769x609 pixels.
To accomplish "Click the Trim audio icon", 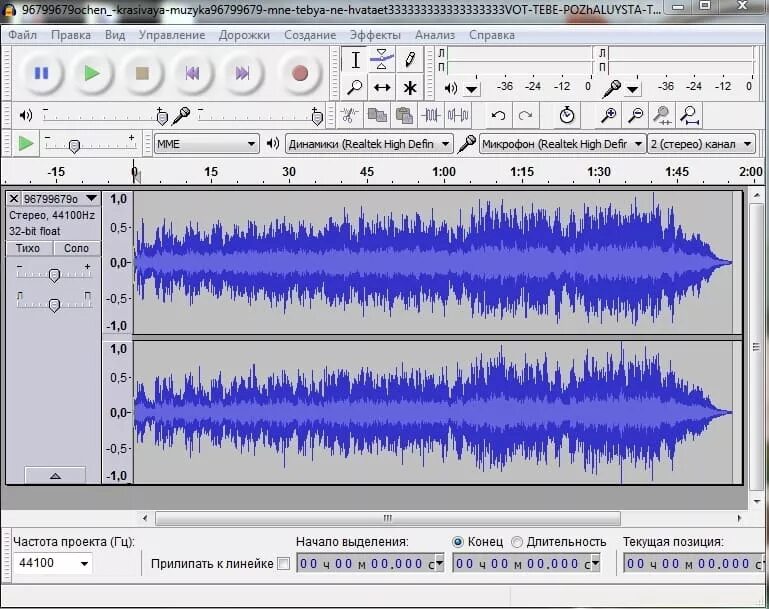I will click(431, 115).
